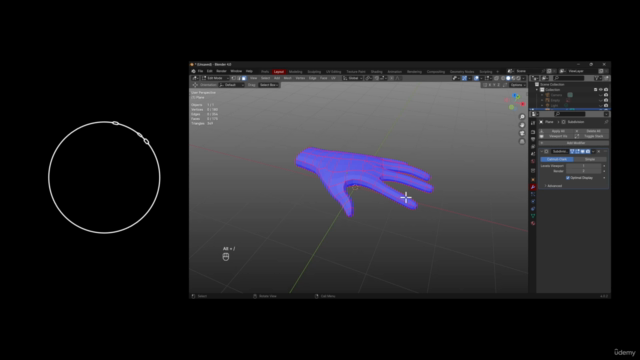Open the pivot point dropdown
640x360 pixels.
click(x=368, y=78)
